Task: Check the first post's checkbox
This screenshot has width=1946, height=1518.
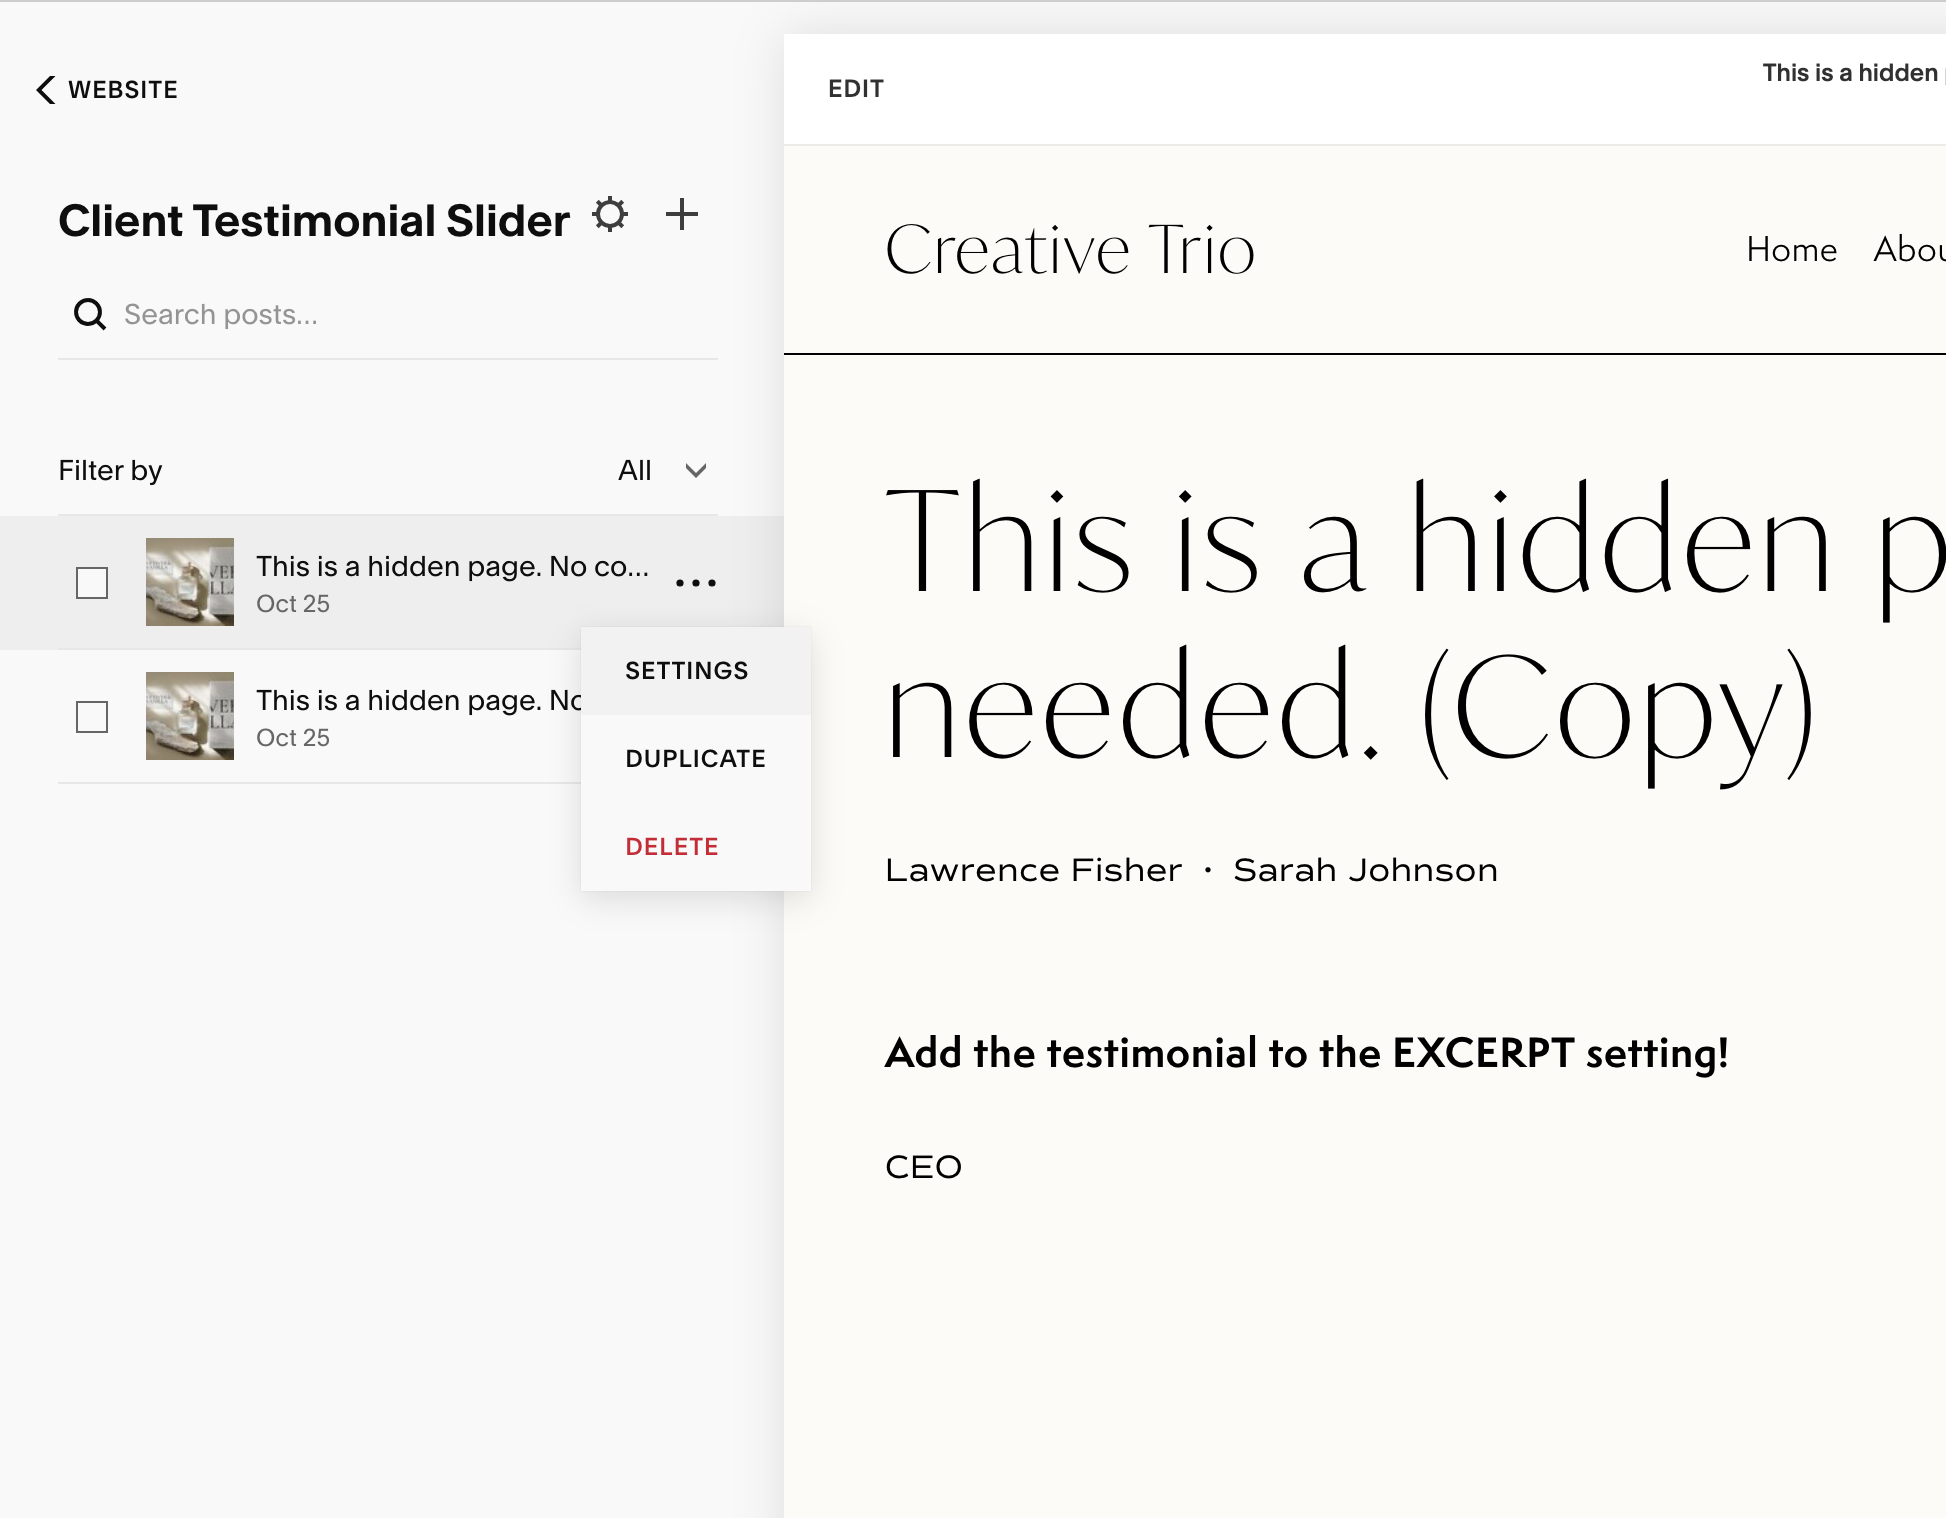Action: click(x=91, y=583)
